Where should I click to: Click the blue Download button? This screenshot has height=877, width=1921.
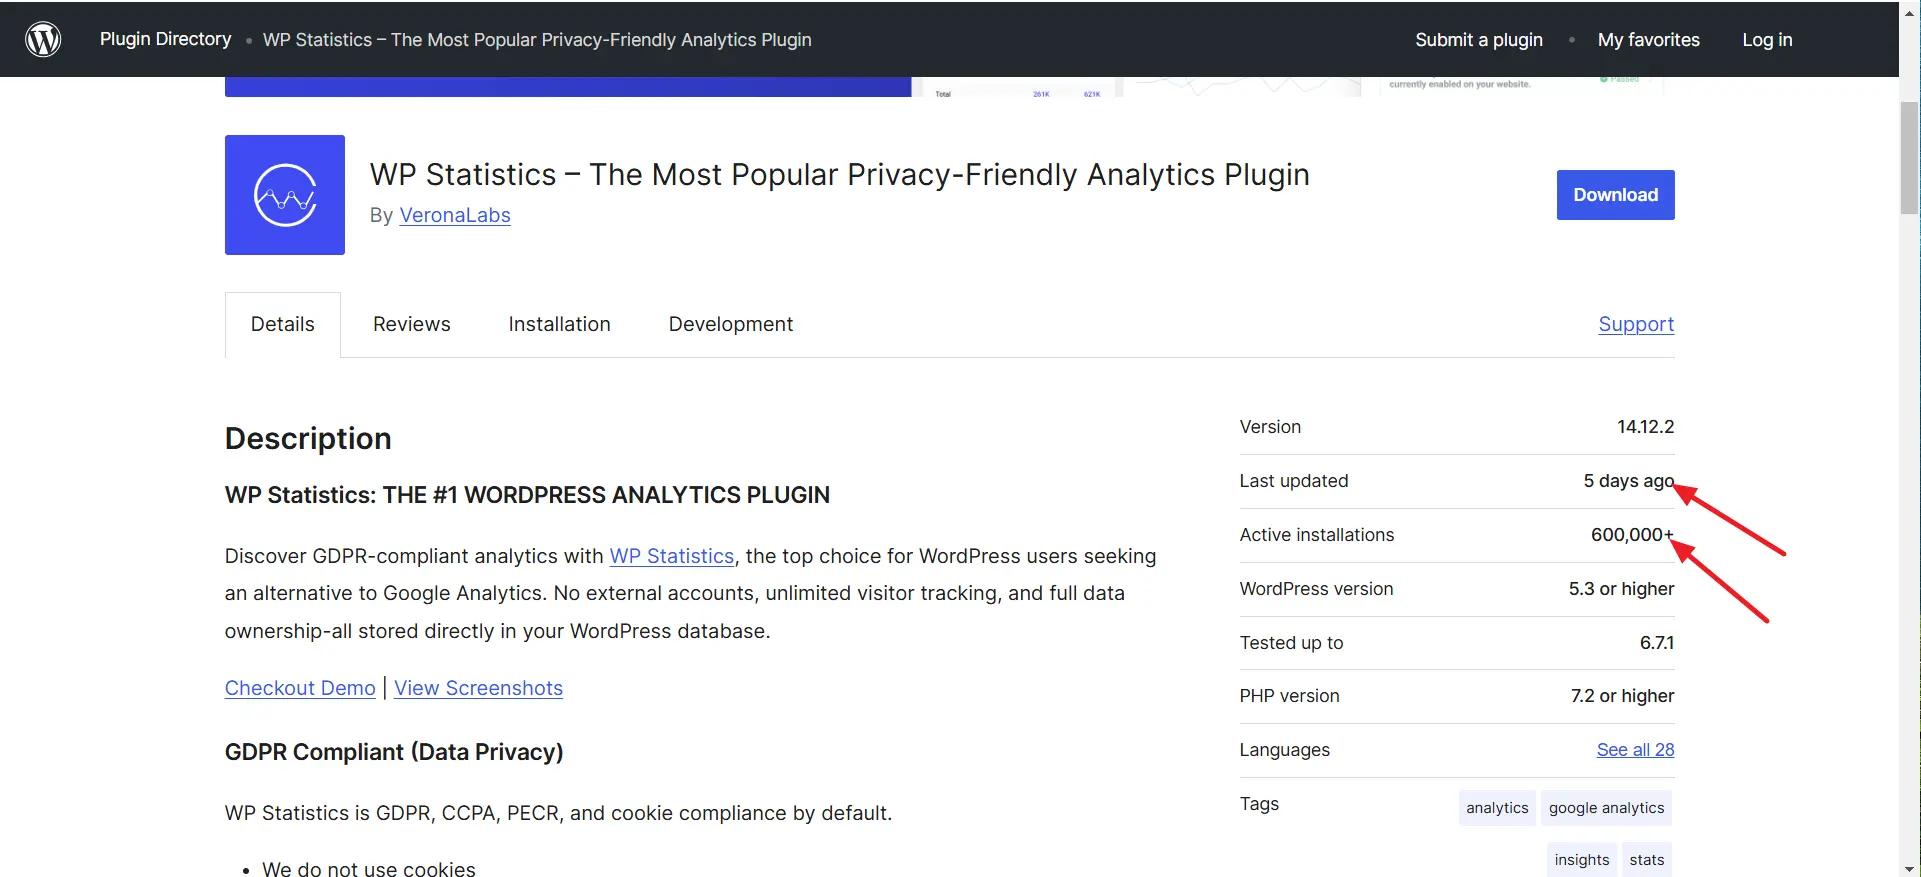tap(1616, 195)
